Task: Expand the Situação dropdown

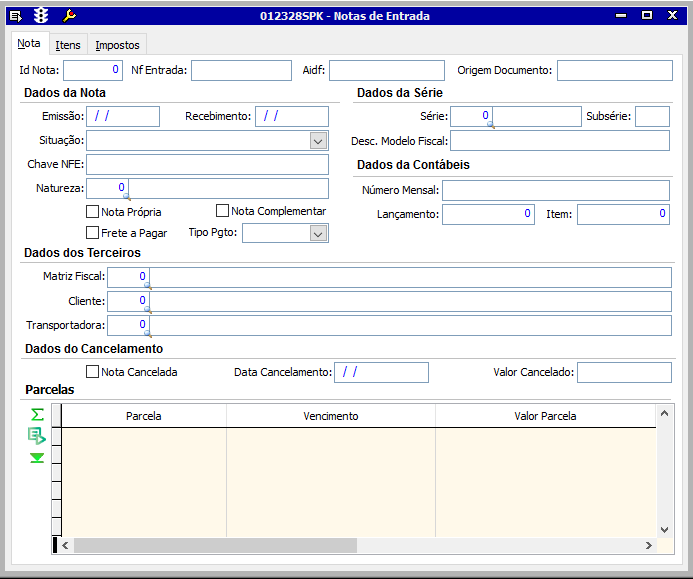Action: click(x=318, y=141)
